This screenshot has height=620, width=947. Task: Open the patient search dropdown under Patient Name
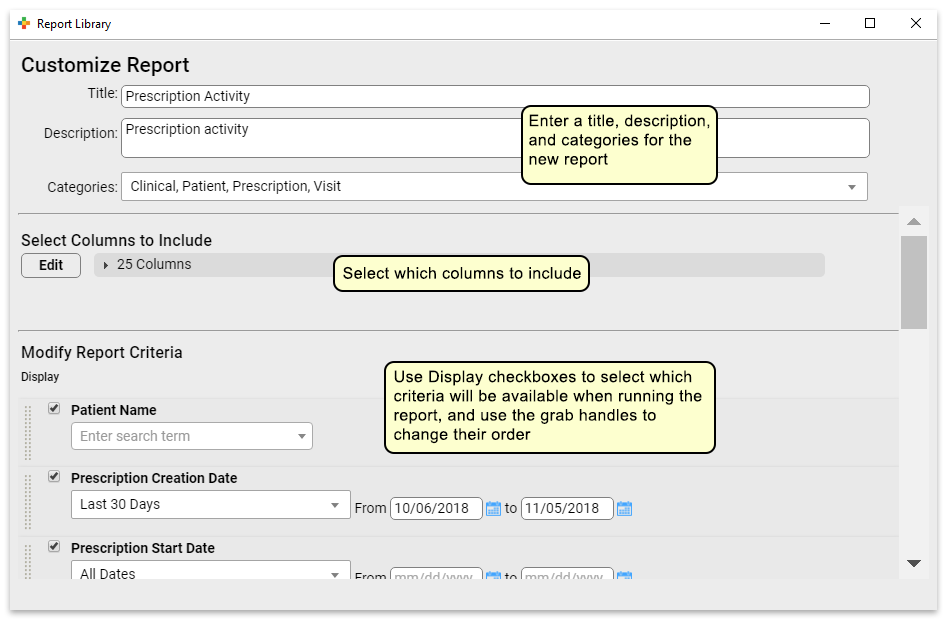pos(301,436)
